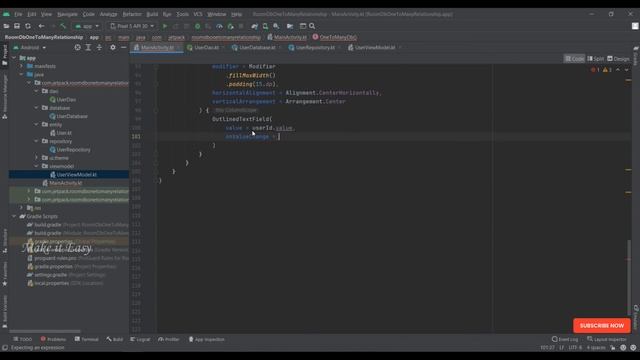Open the Navigate menu

click(67, 14)
